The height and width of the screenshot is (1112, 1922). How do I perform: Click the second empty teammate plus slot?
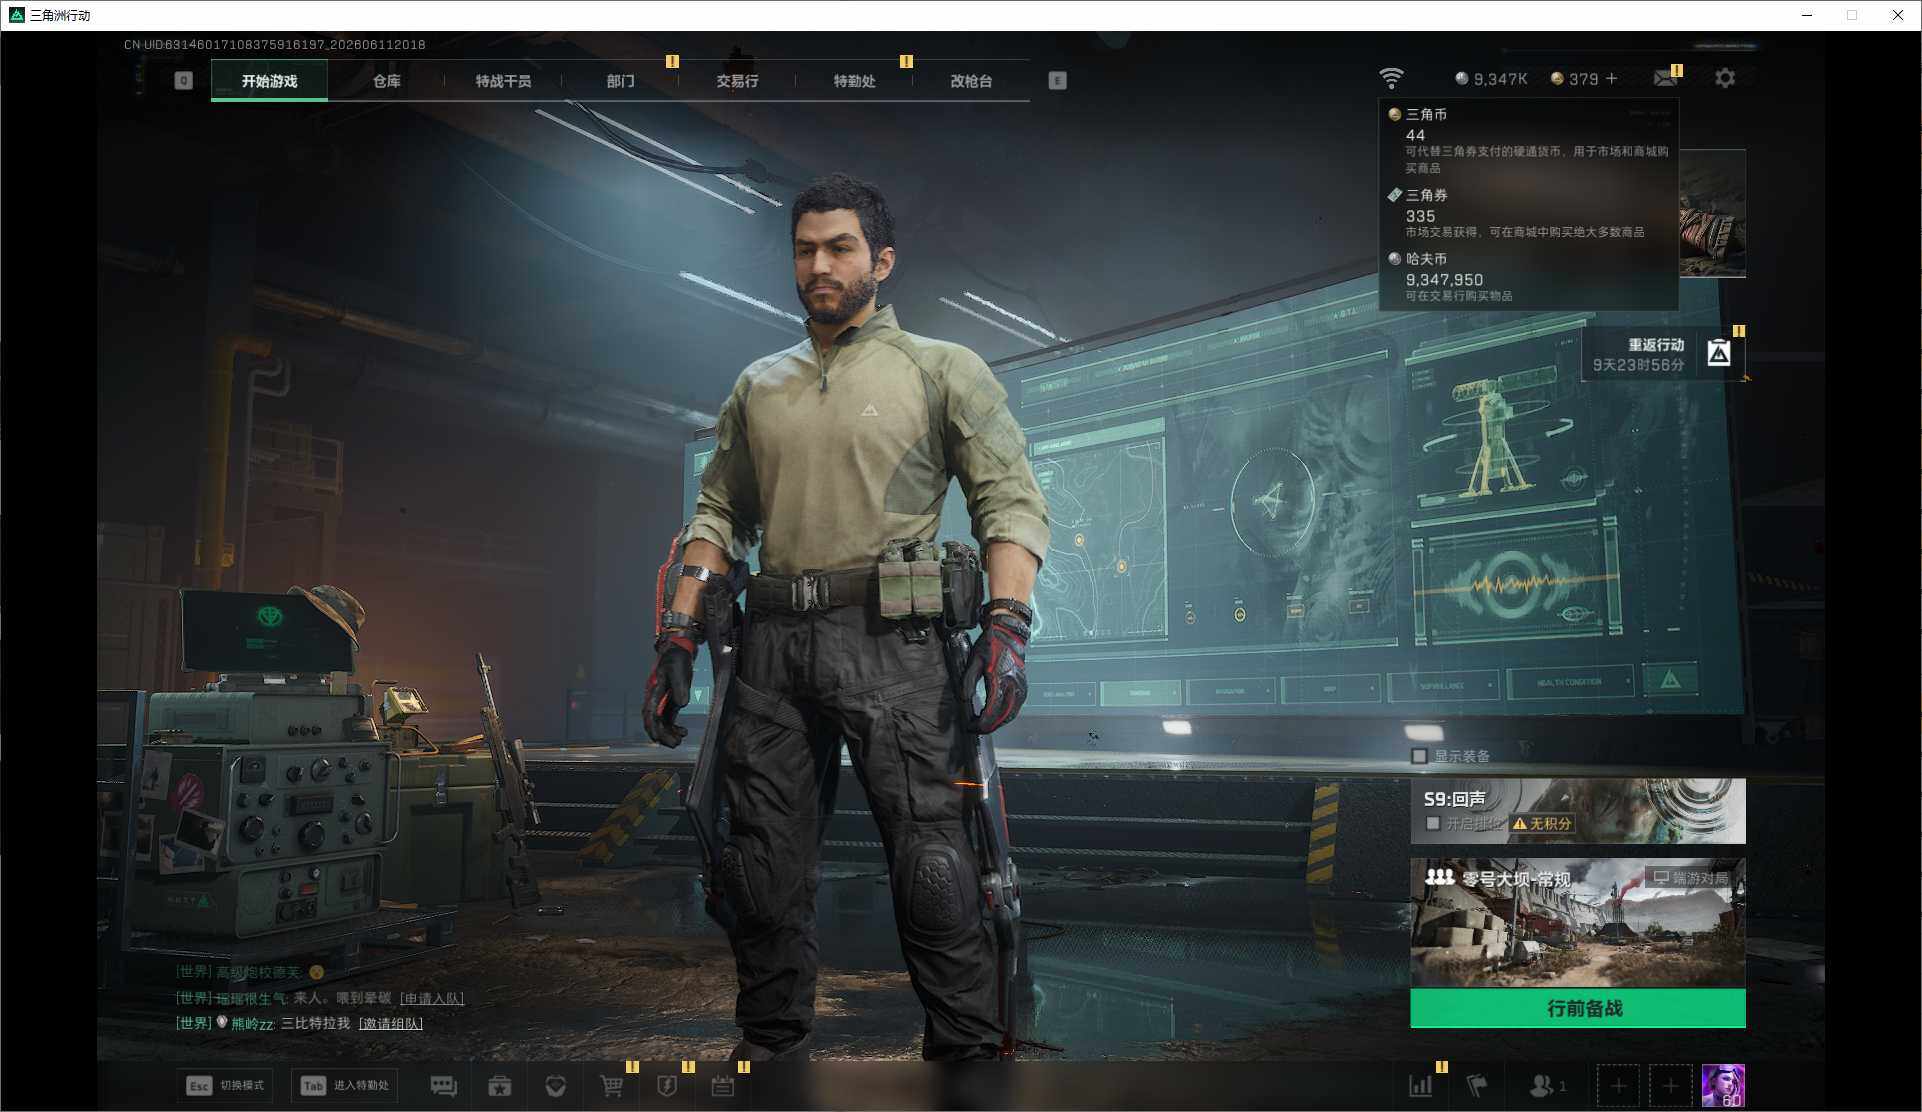[x=1670, y=1086]
